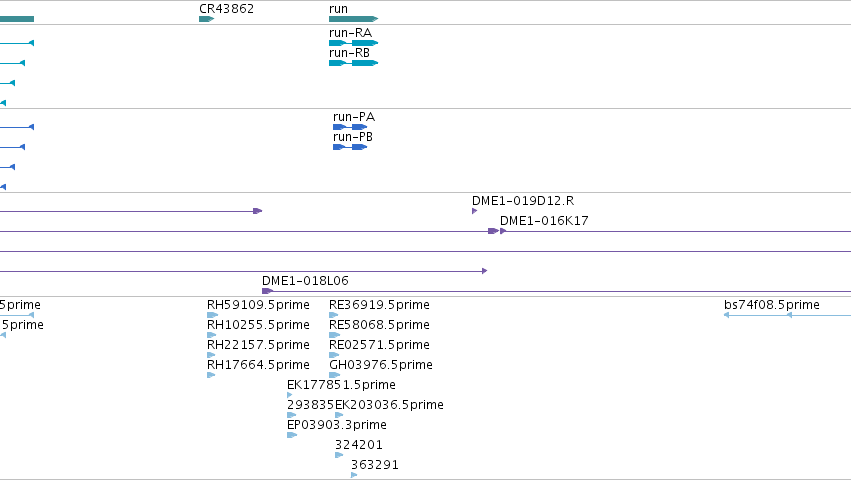
Task: Click the EK177851.5prime small arrow glyph
Action: (289, 395)
